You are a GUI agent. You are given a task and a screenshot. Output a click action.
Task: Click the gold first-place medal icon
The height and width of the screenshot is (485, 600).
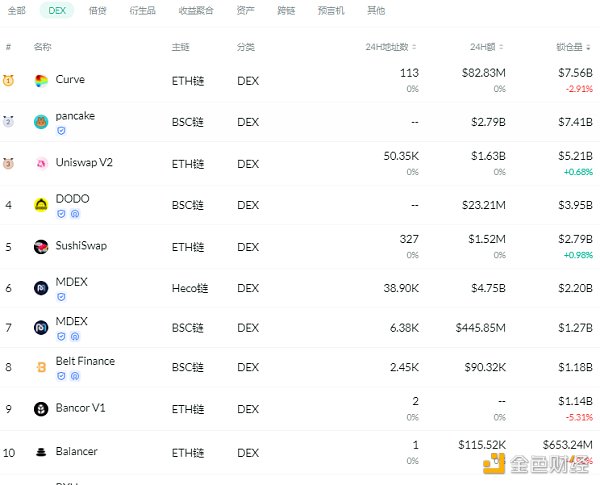click(x=8, y=80)
